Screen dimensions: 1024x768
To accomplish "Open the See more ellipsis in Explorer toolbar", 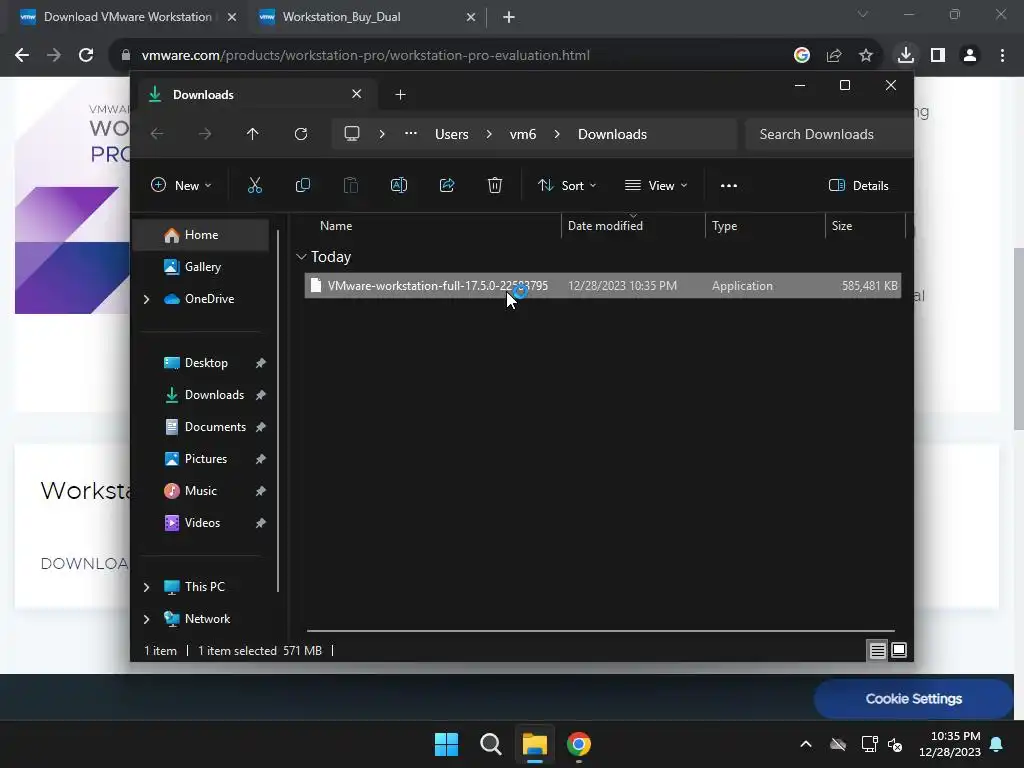I will coord(729,185).
